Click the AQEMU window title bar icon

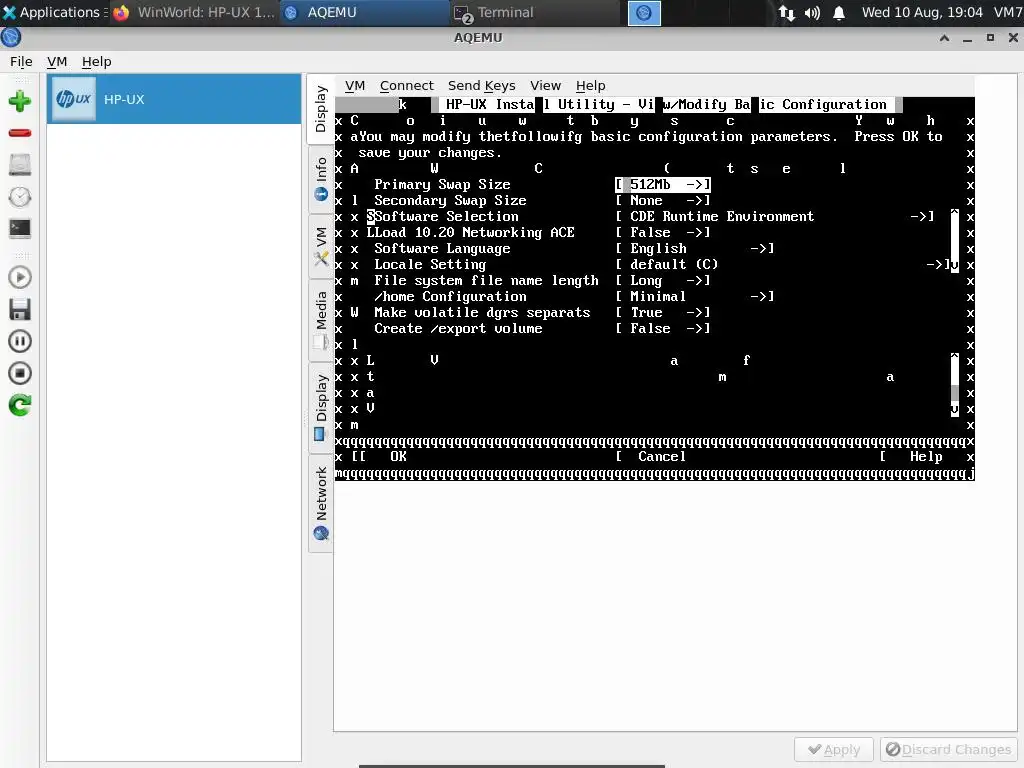11,38
